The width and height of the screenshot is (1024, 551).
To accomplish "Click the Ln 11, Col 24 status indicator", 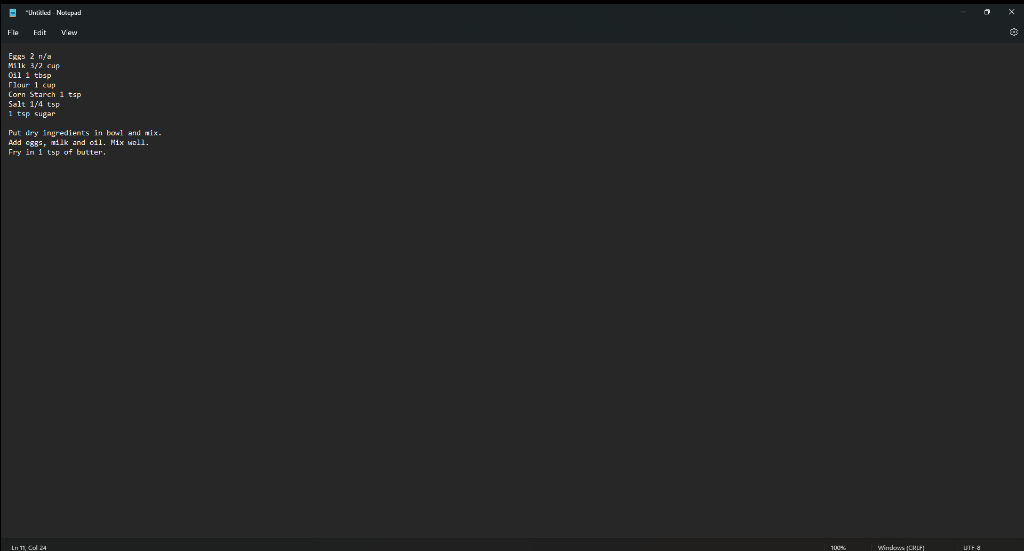I will tap(29, 547).
